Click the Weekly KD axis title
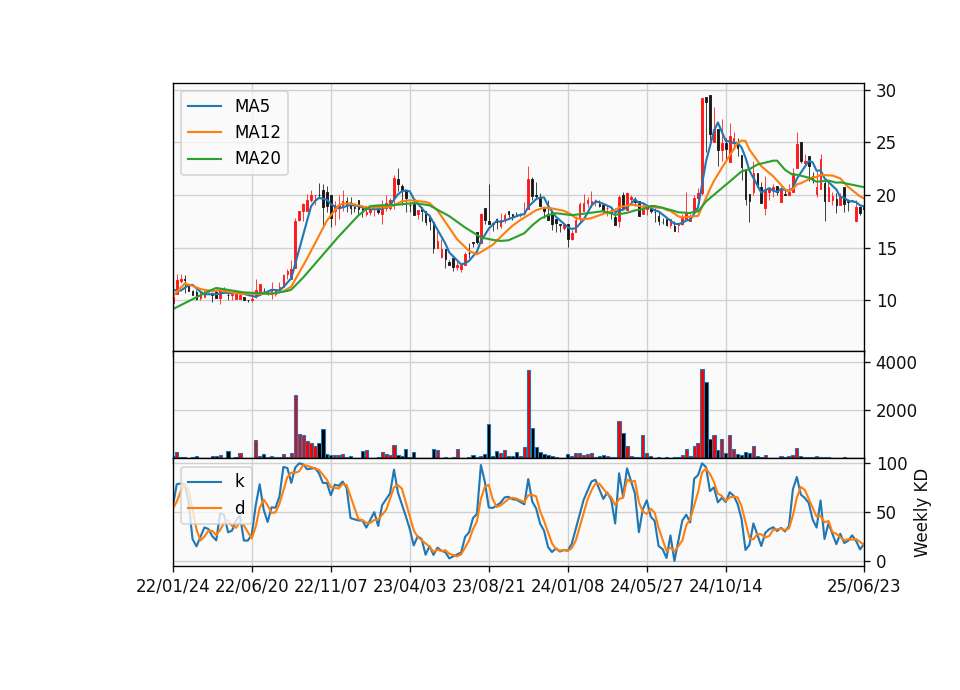Viewport: 960px width, 690px height. [x=921, y=514]
